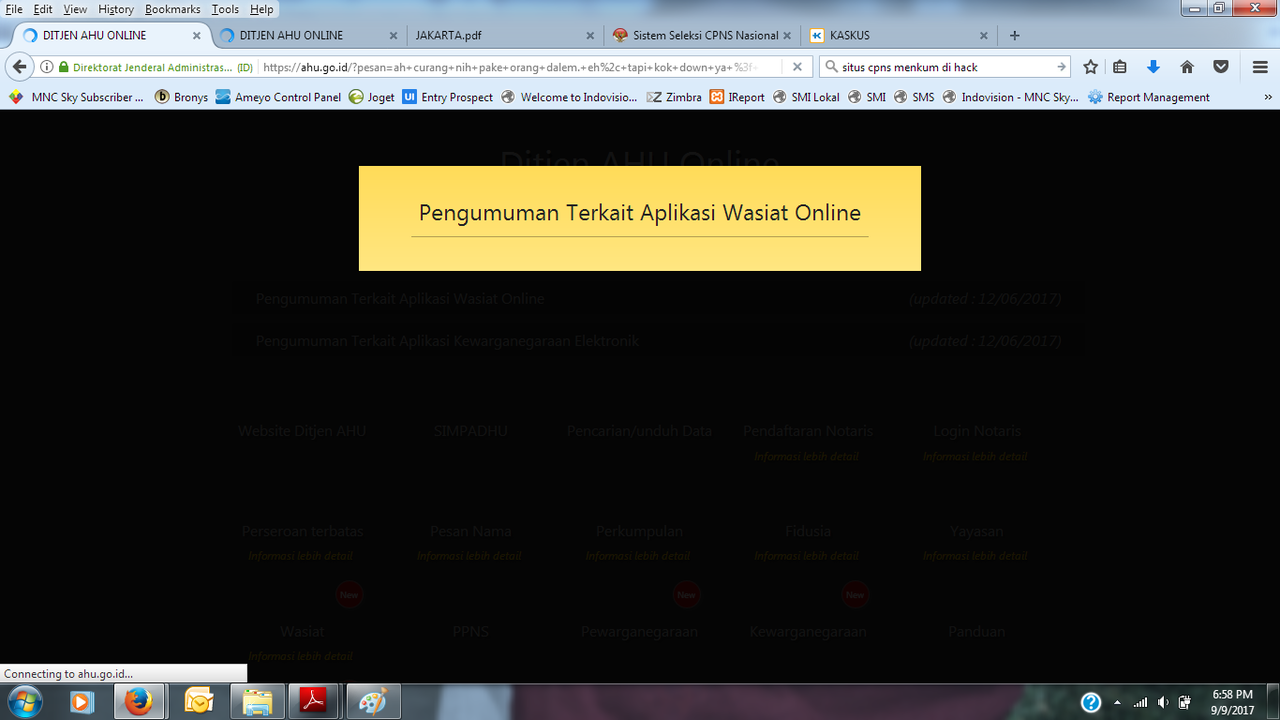
Task: Switch to Firefox in the taskbar
Action: coord(140,702)
